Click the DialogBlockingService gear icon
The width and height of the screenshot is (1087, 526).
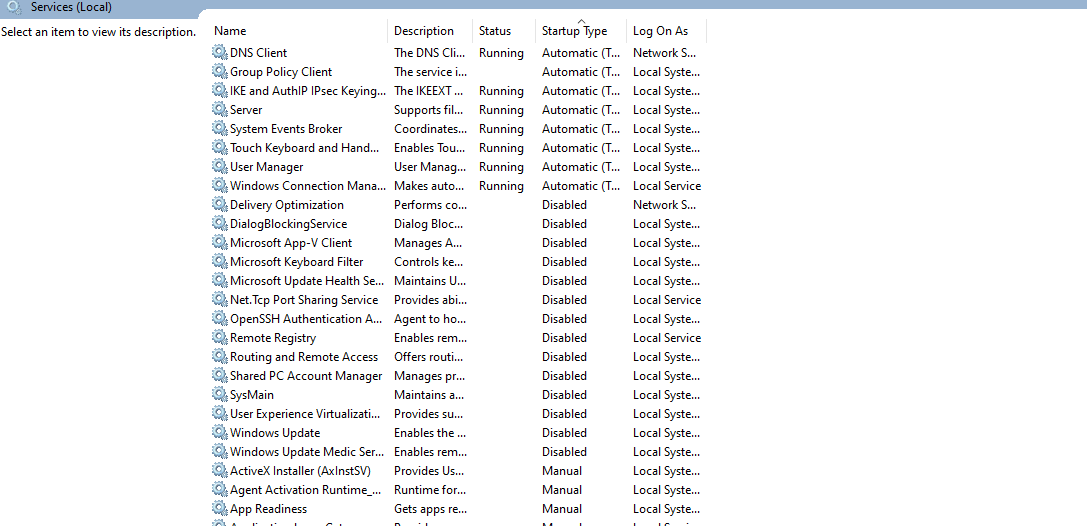click(220, 224)
